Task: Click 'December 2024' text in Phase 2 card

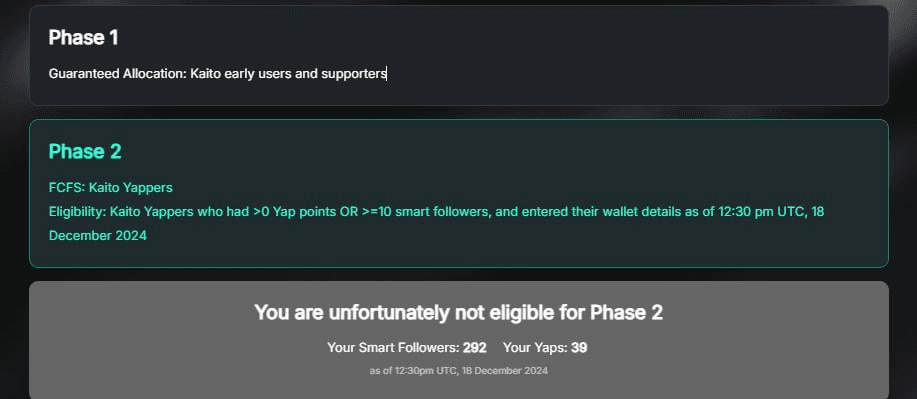Action: 98,236
